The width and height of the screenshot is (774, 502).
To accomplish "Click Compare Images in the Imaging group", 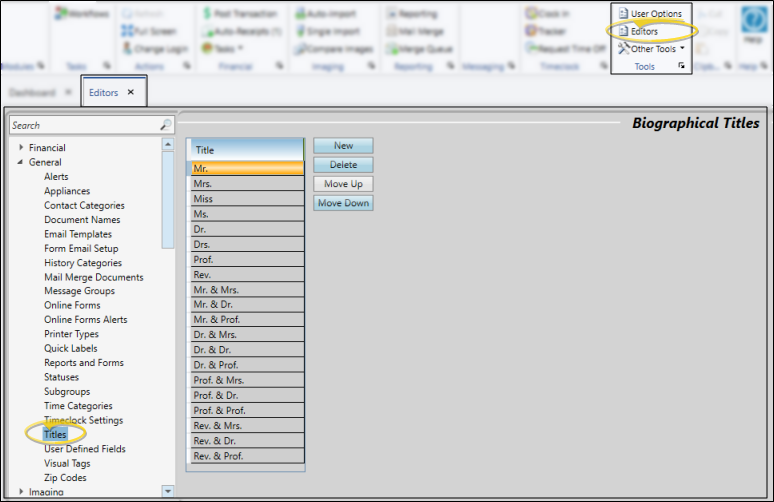I will (330, 47).
